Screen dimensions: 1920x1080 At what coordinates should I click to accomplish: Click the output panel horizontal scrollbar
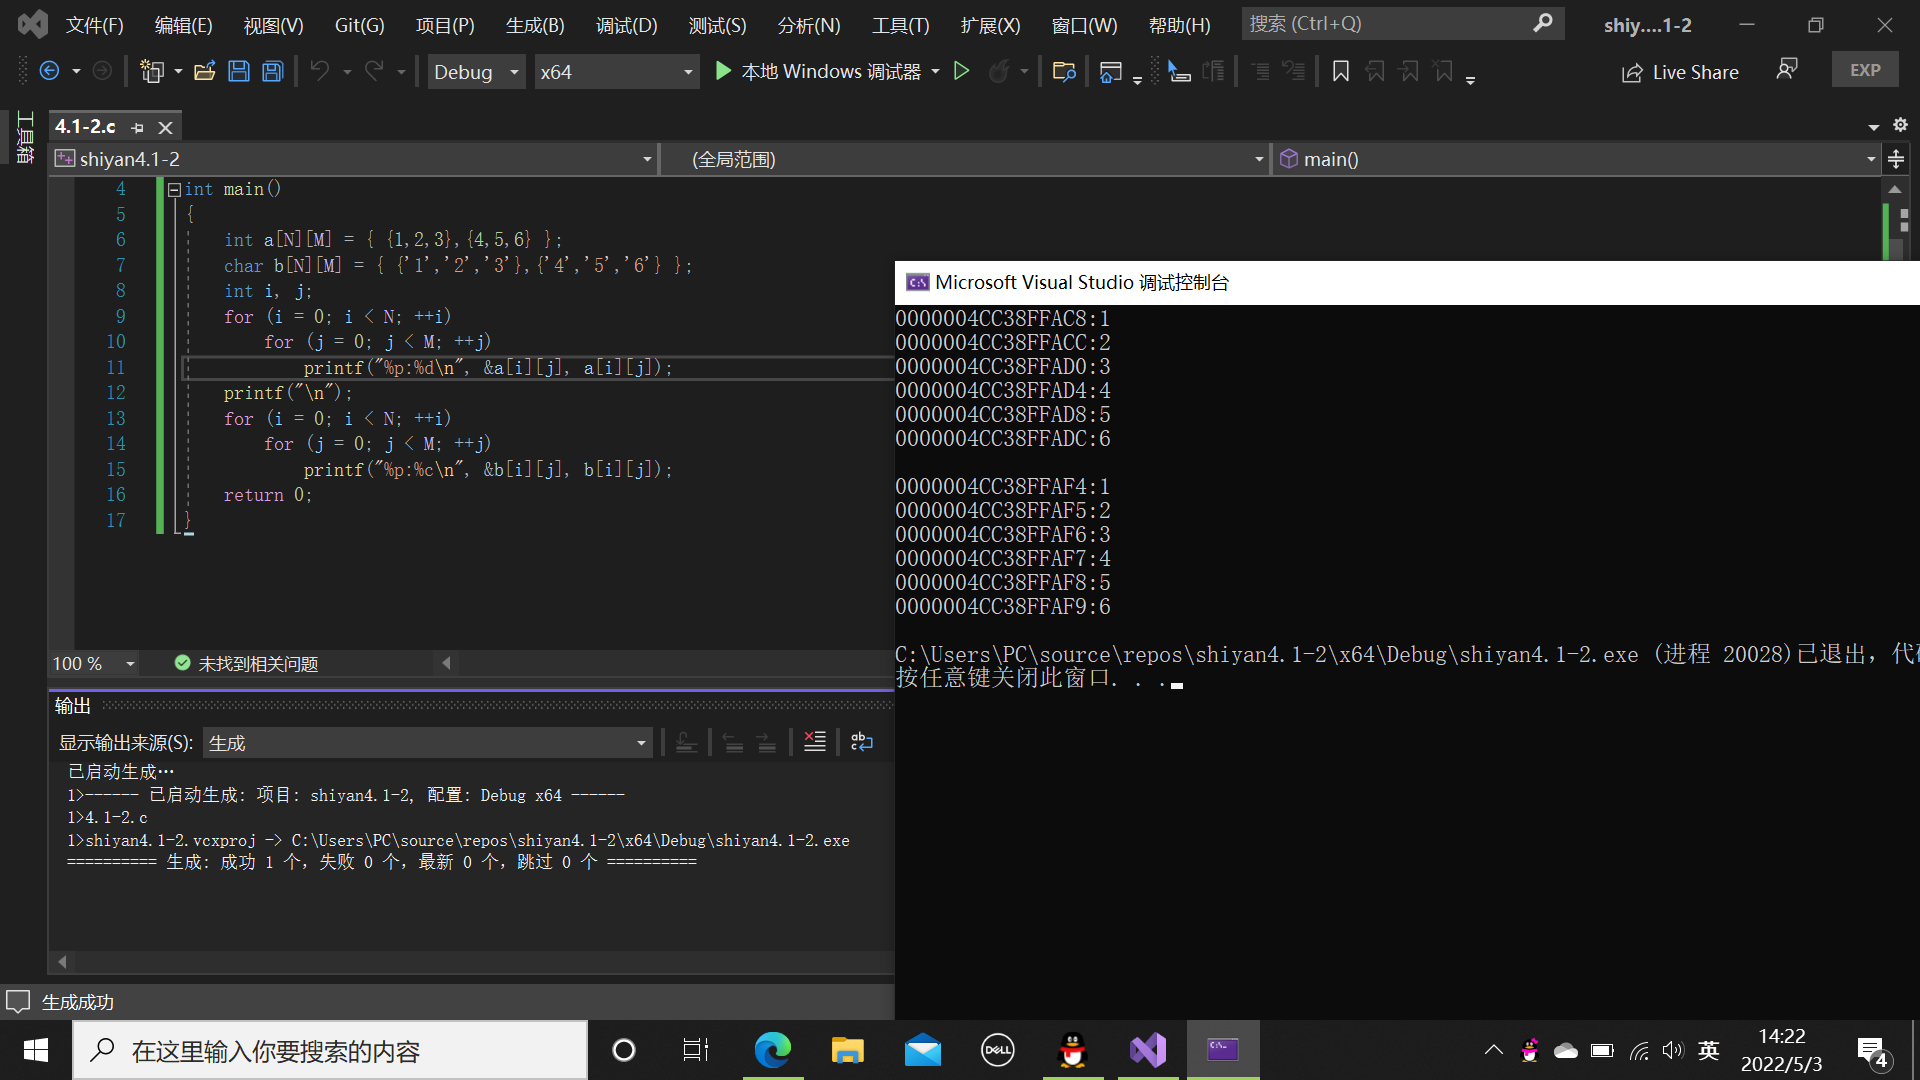(470, 962)
